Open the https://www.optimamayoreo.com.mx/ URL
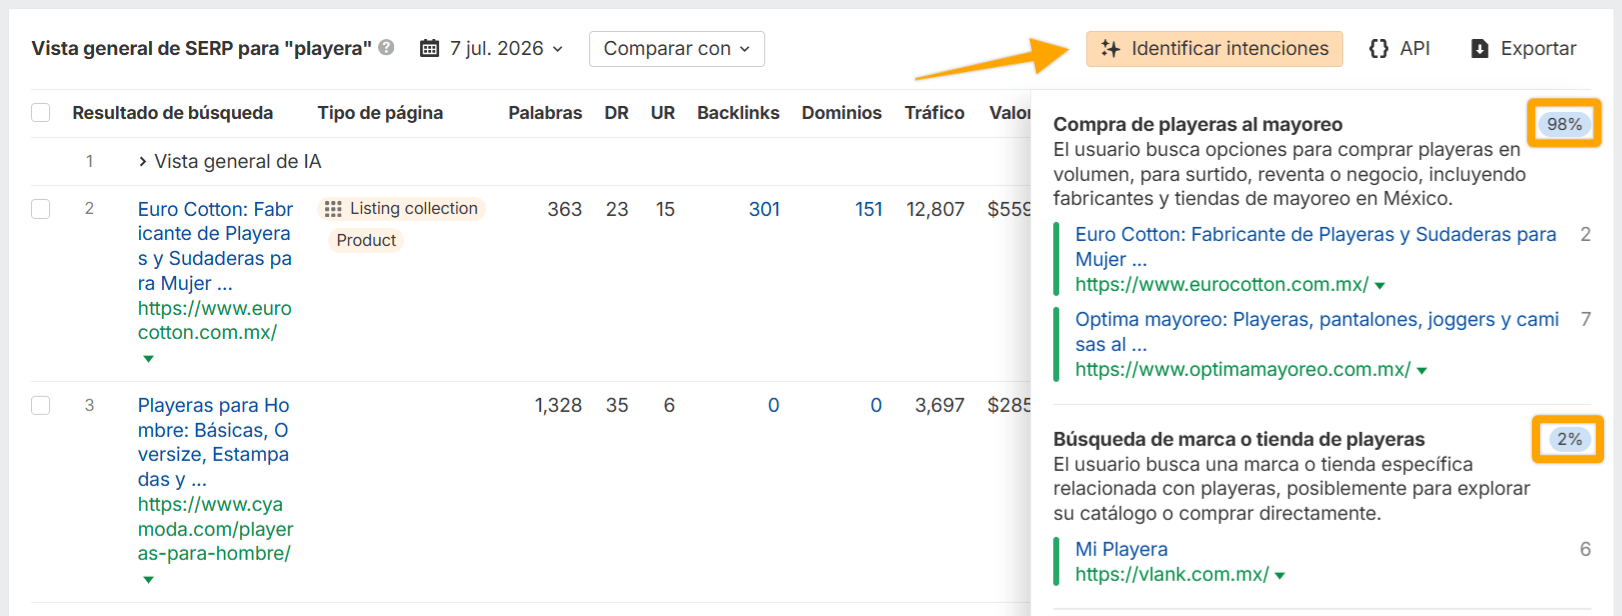Viewport: 1622px width, 616px height. [1243, 369]
